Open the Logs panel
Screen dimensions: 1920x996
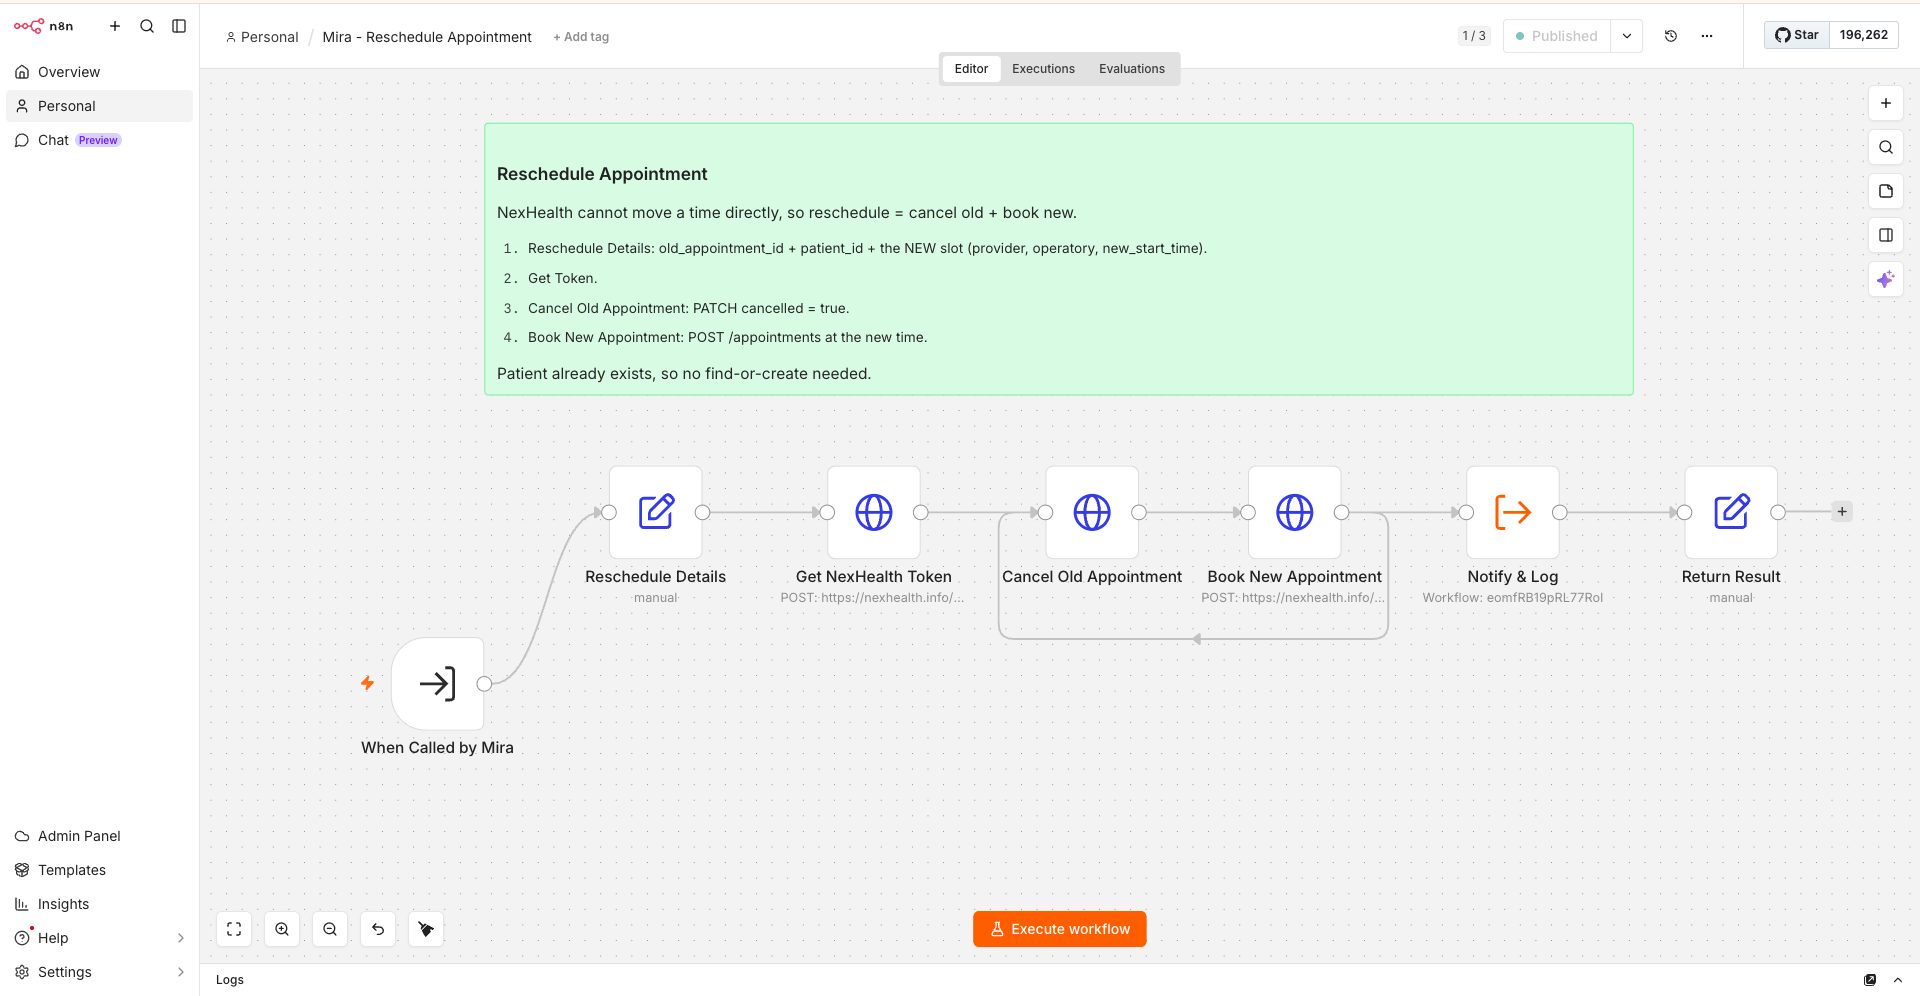[x=230, y=980]
